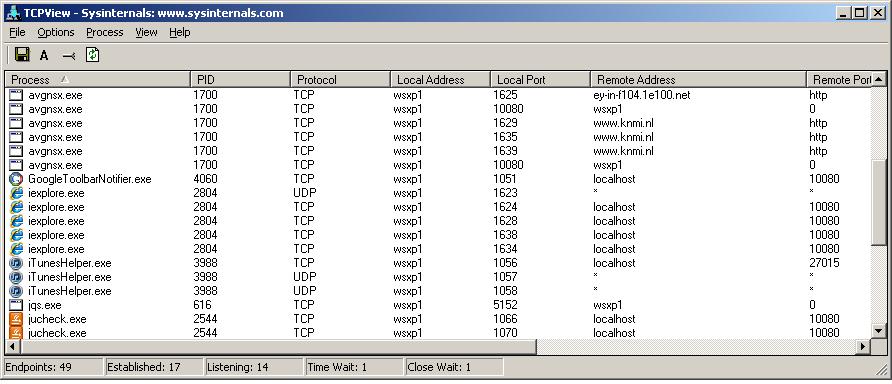892x384 pixels.
Task: Click the jqs.exe process icon
Action: point(16,305)
